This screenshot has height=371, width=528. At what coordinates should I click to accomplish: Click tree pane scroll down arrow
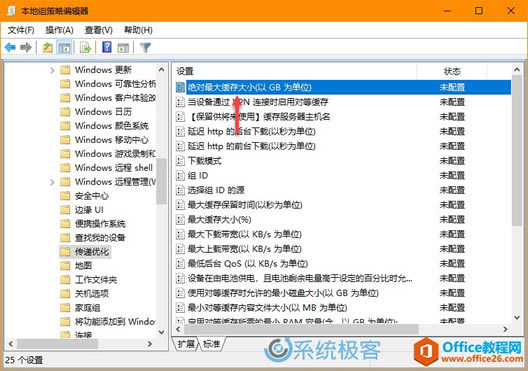click(161, 332)
